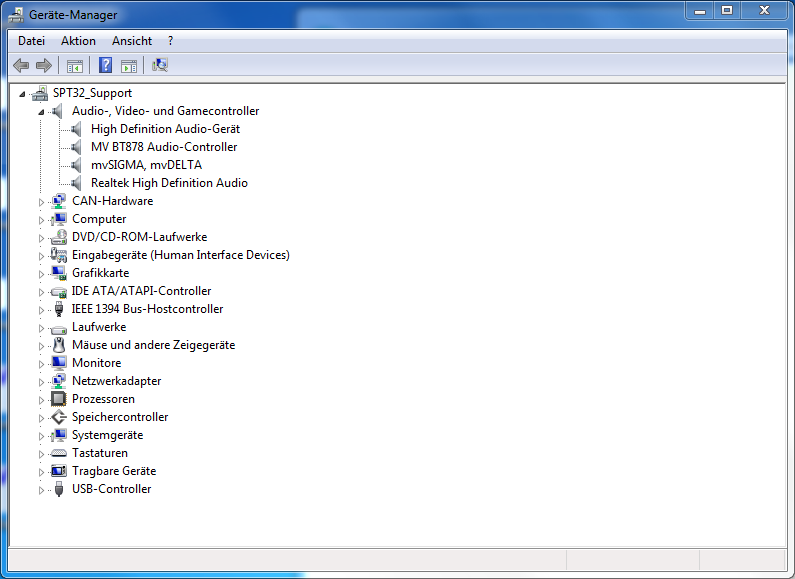Toggle the action pane toolbar icon
Screen dimensions: 795x579
click(x=129, y=66)
